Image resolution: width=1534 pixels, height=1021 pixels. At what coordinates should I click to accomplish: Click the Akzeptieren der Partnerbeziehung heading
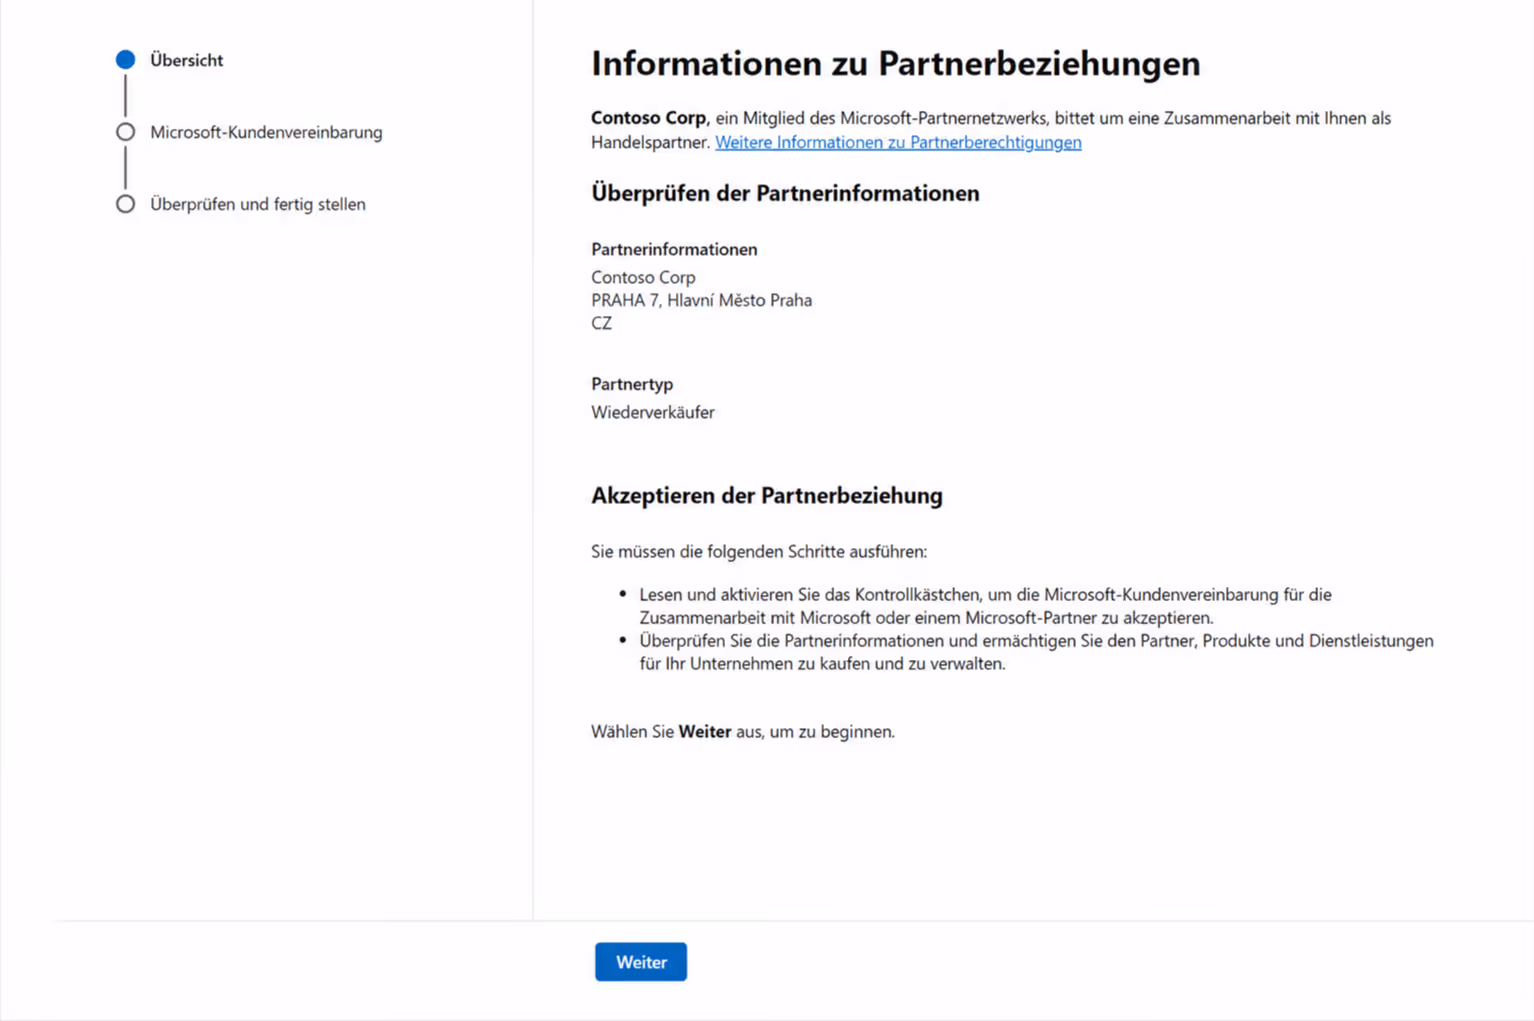(x=767, y=496)
